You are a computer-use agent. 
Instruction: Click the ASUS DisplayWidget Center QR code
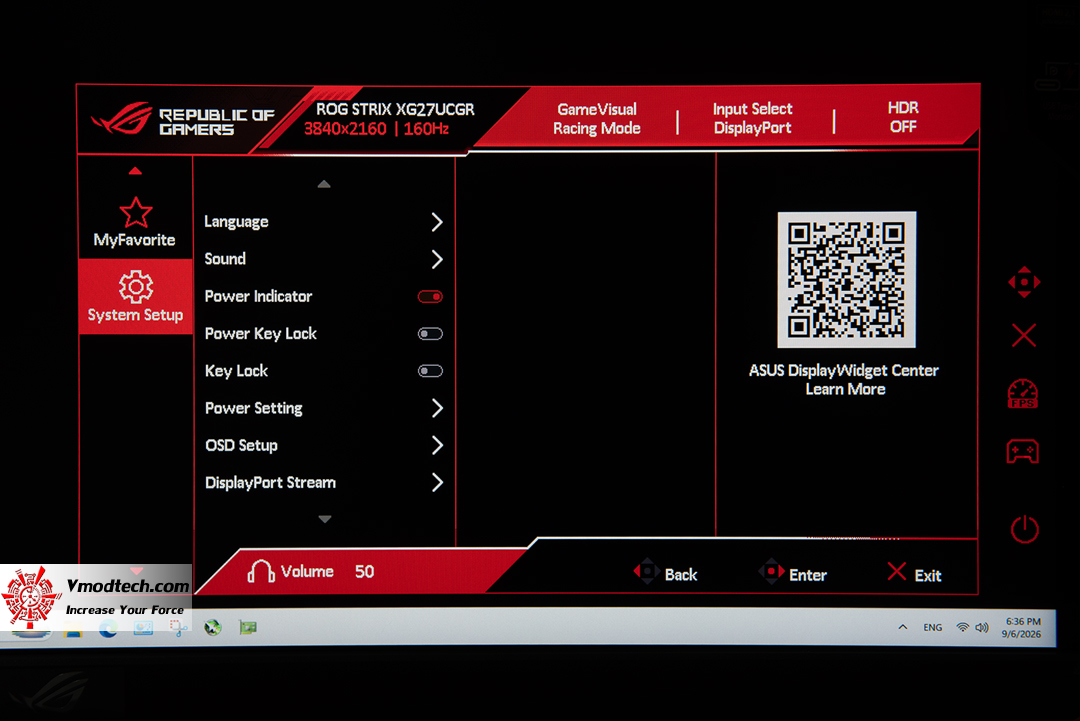847,280
